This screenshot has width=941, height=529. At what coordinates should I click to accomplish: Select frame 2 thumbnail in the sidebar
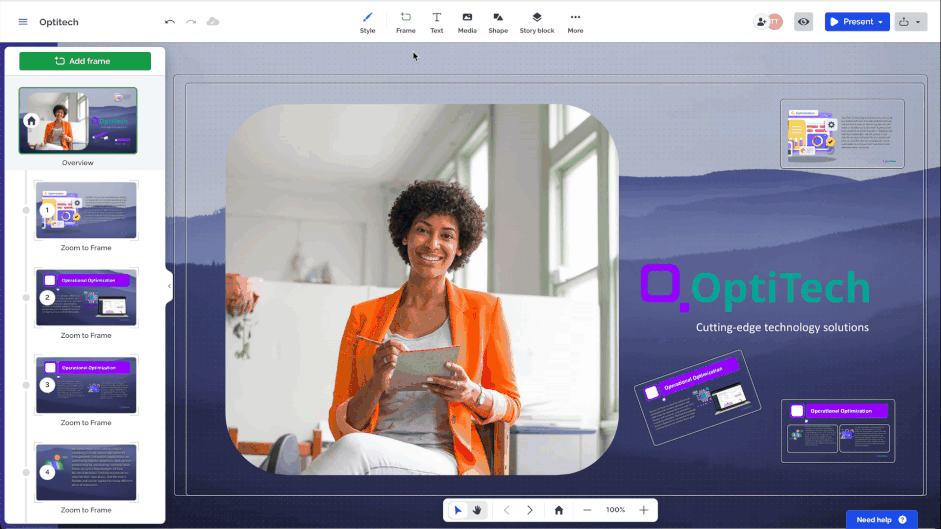[x=86, y=298]
